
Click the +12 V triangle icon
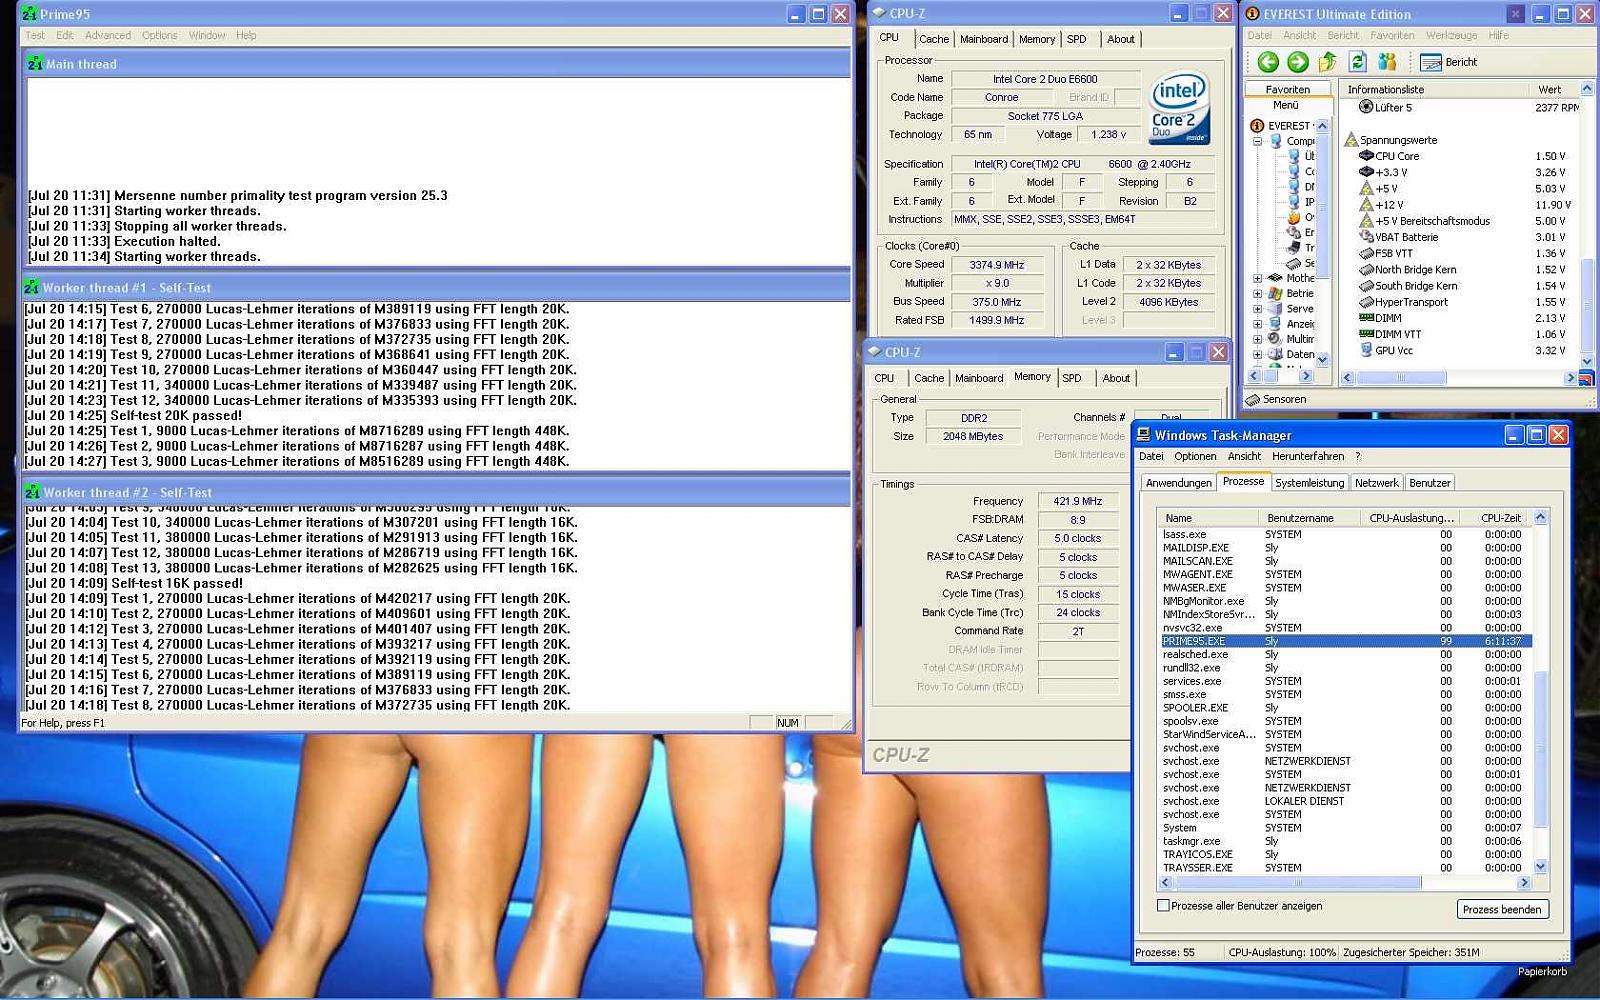pos(1366,204)
